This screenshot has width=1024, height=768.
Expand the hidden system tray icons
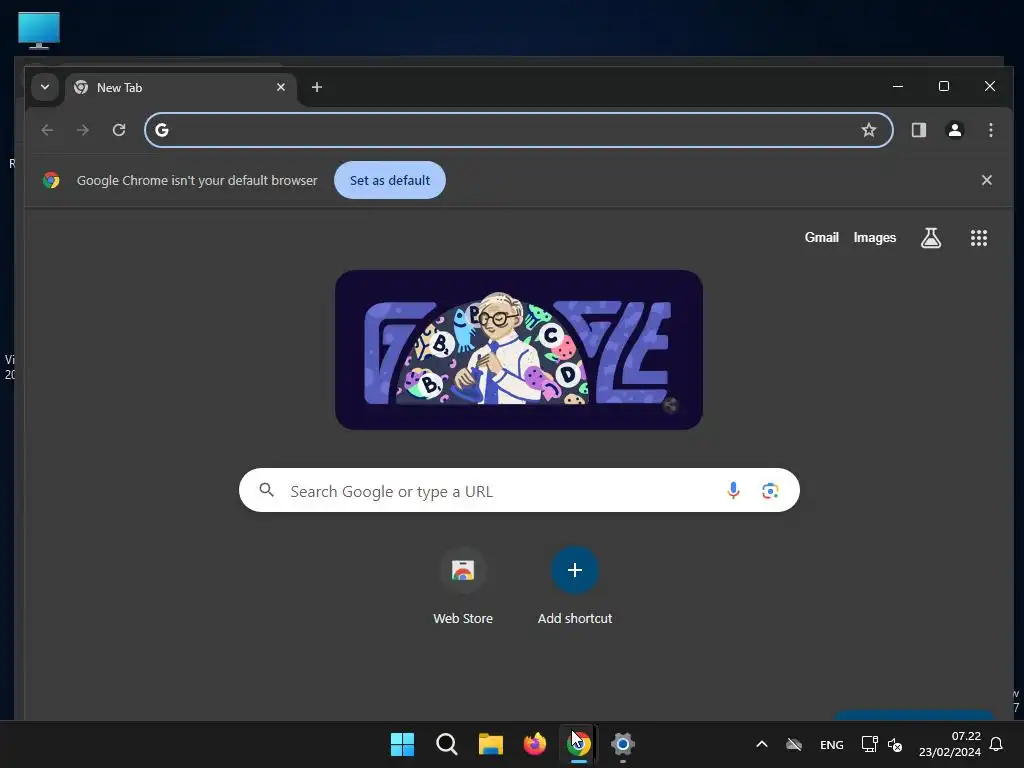point(761,744)
